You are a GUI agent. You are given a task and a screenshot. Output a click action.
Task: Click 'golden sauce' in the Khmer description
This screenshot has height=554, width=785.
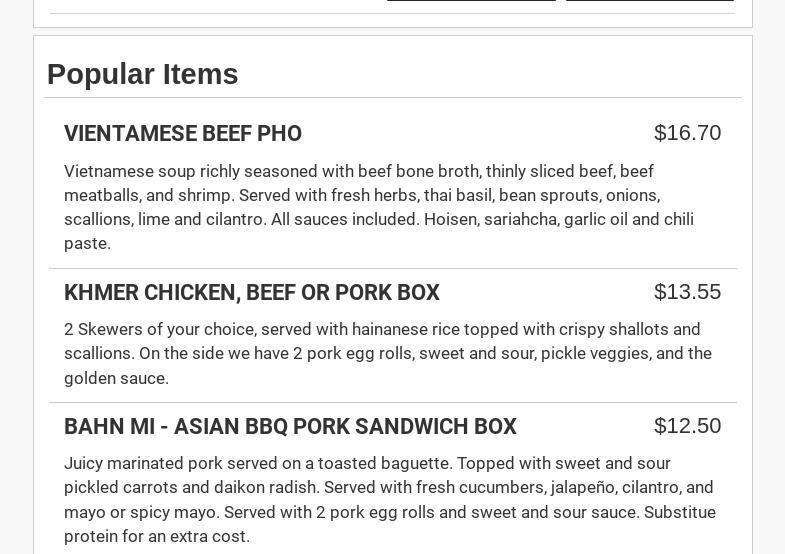click(116, 378)
